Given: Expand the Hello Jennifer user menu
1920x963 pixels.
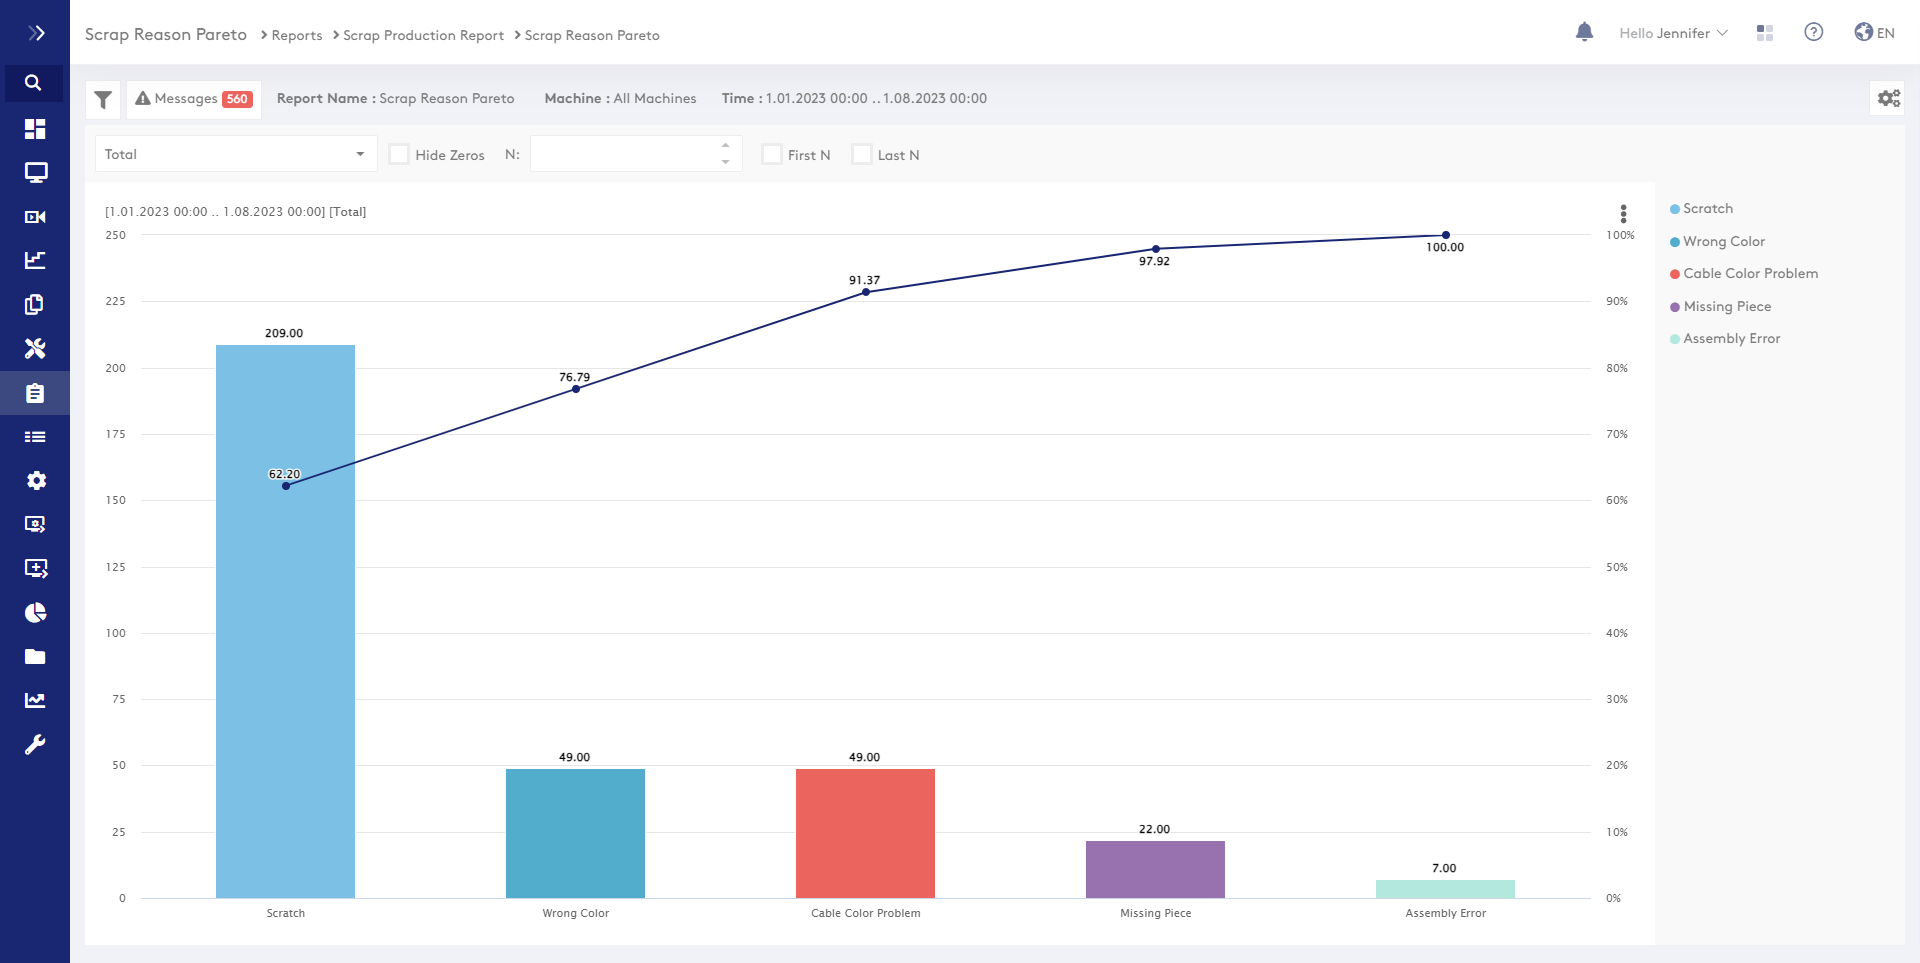Looking at the screenshot, I should click(1672, 33).
